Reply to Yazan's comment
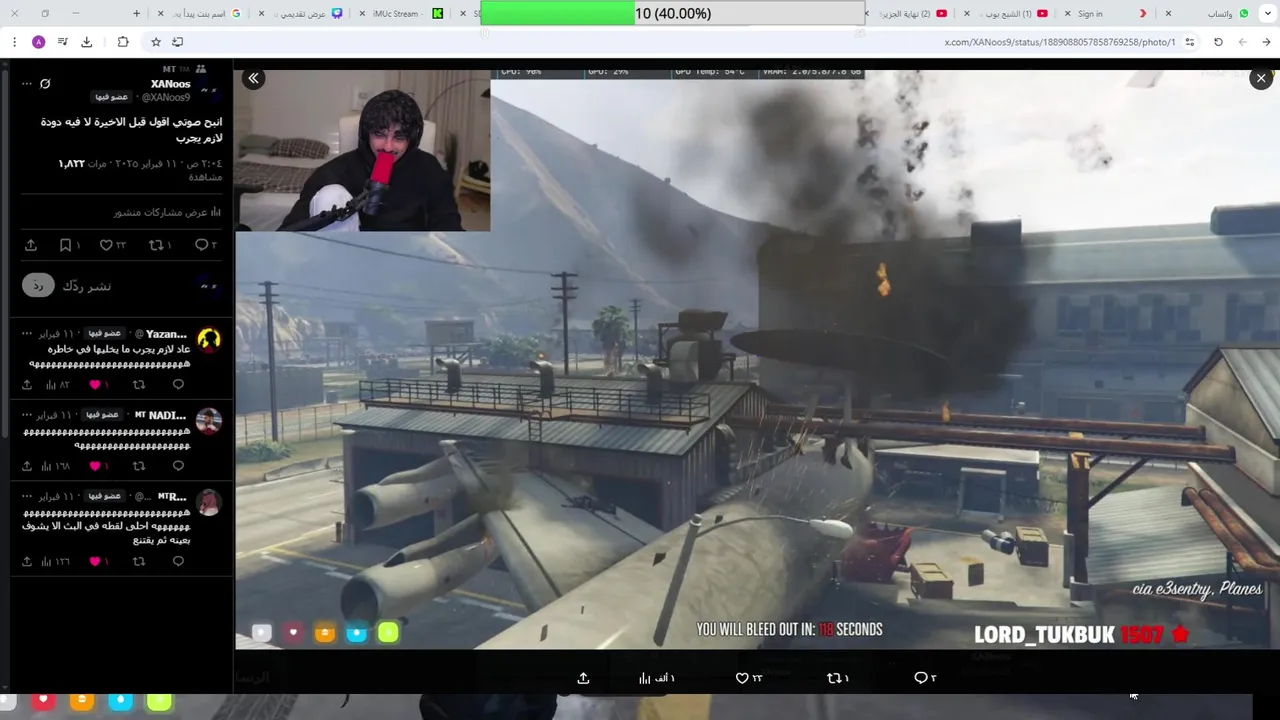 [x=178, y=384]
